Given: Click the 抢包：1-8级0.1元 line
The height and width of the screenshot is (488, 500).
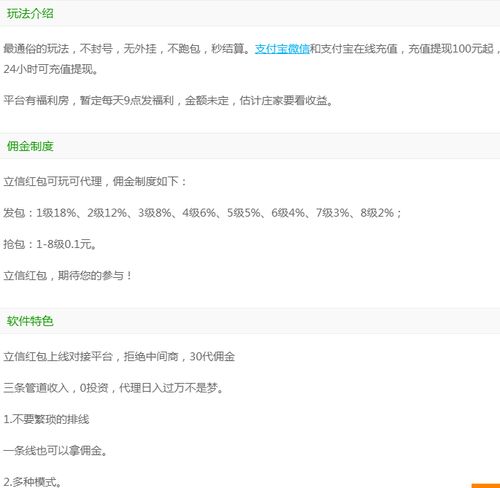Looking at the screenshot, I should point(50,244).
